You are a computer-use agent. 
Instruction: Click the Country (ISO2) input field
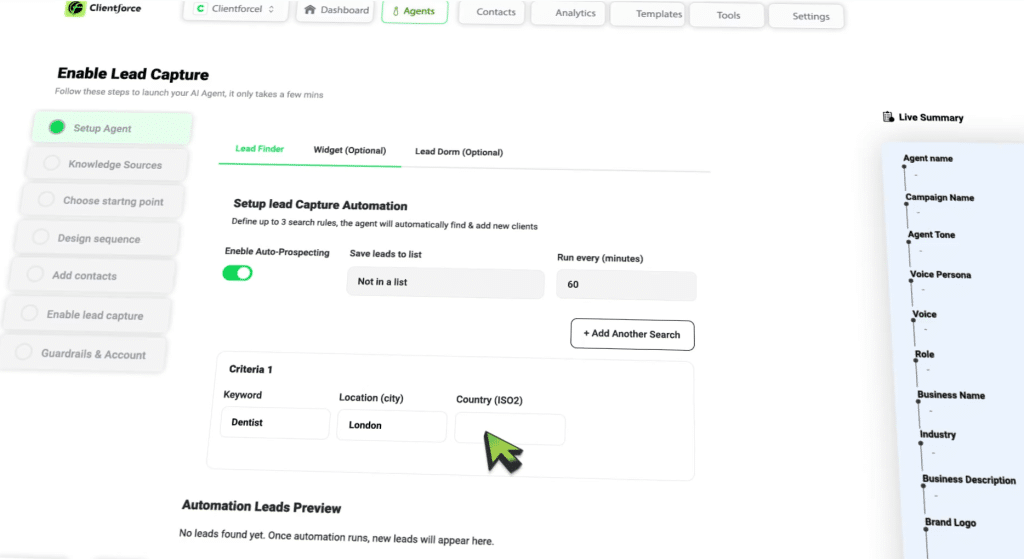[x=509, y=428]
